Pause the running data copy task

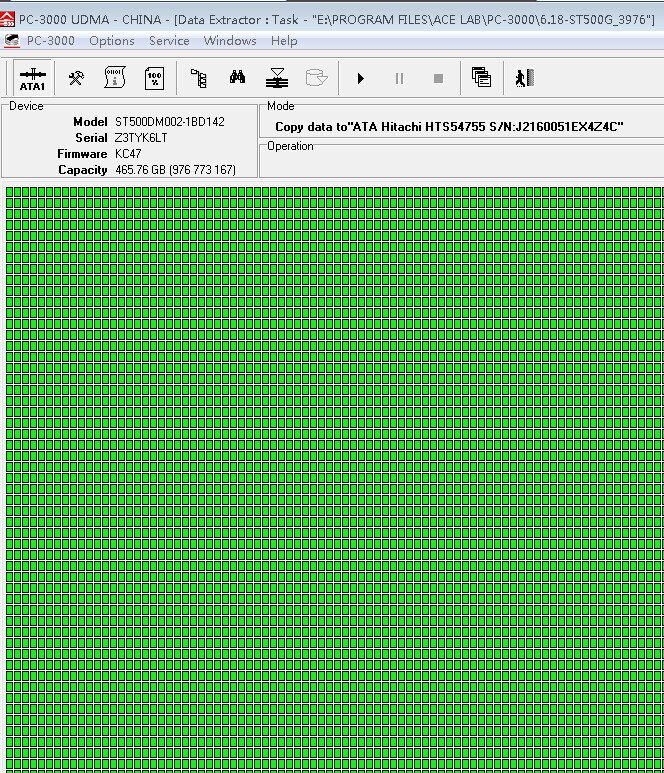click(399, 78)
